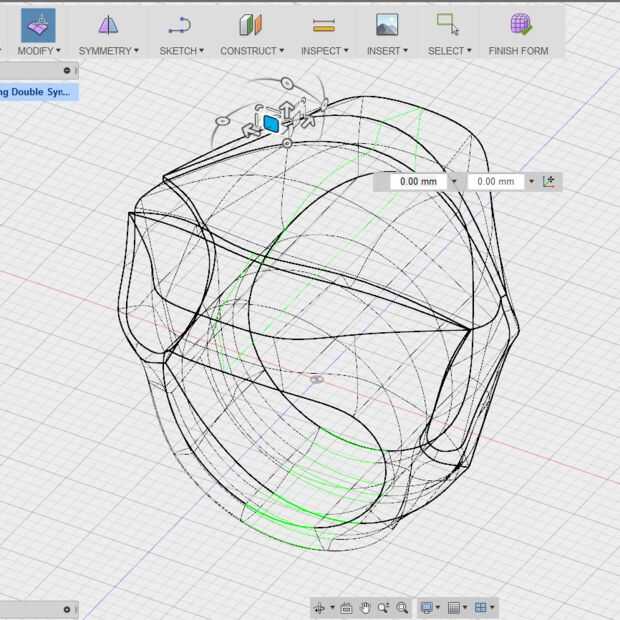
Task: Open Display Settings monitor icon
Action: coord(427,607)
